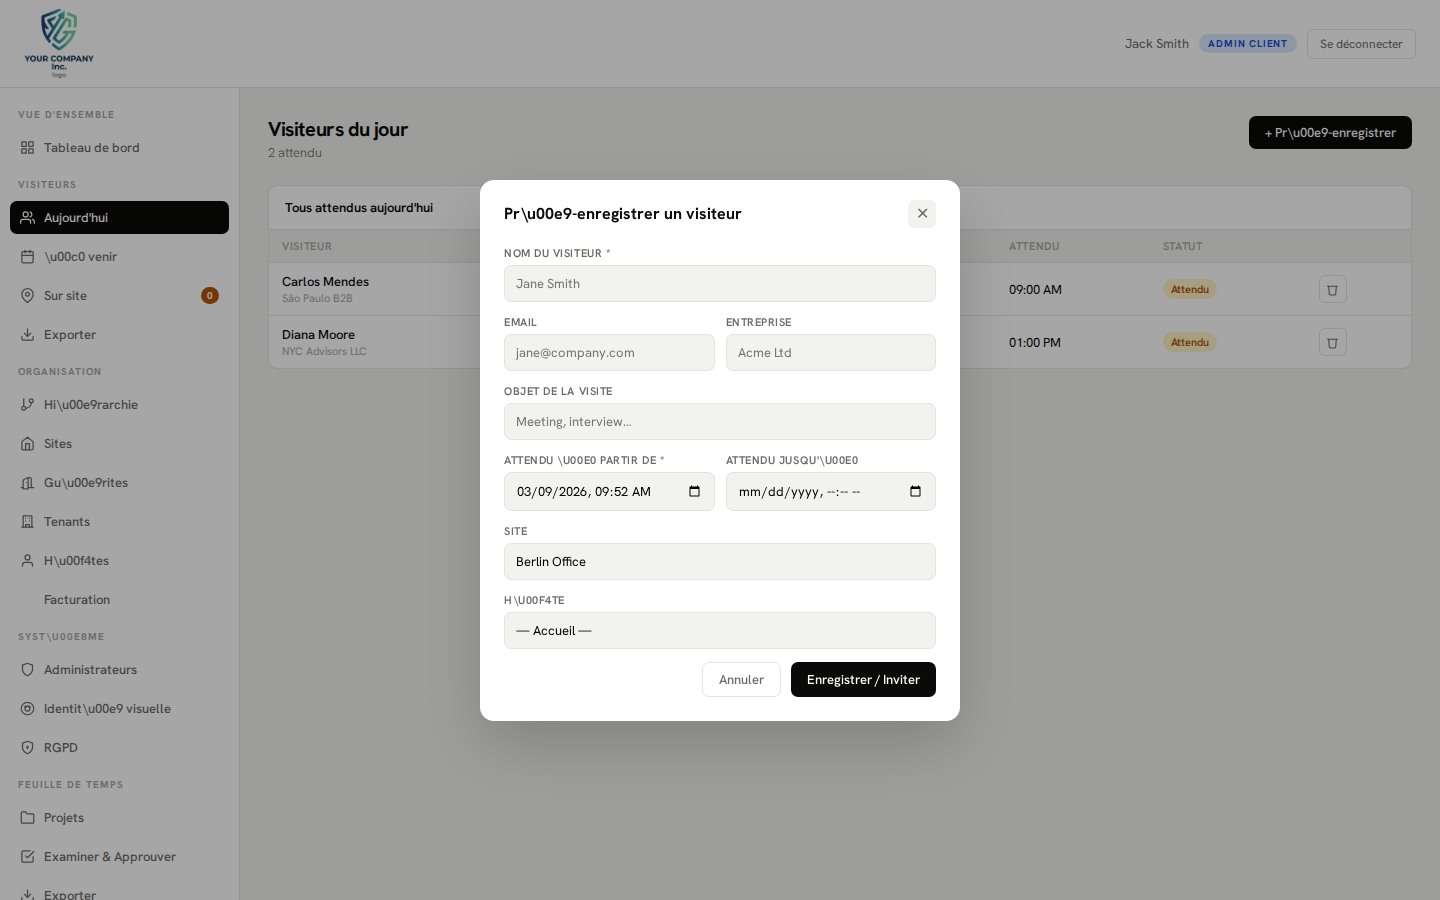Click the Enregistrer / Inviter button
Screen dimensions: 1440x900
(863, 679)
